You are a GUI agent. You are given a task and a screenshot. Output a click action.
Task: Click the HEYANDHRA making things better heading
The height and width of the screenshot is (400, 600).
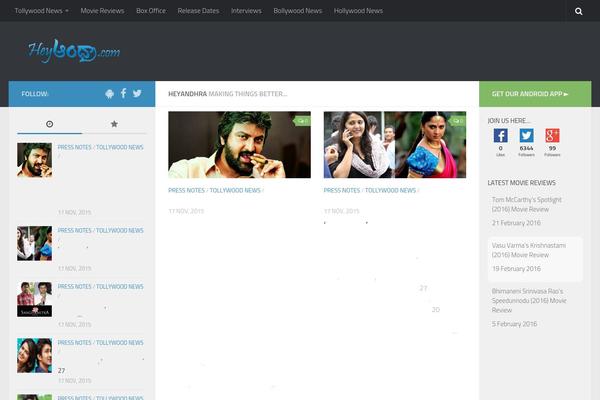point(228,94)
